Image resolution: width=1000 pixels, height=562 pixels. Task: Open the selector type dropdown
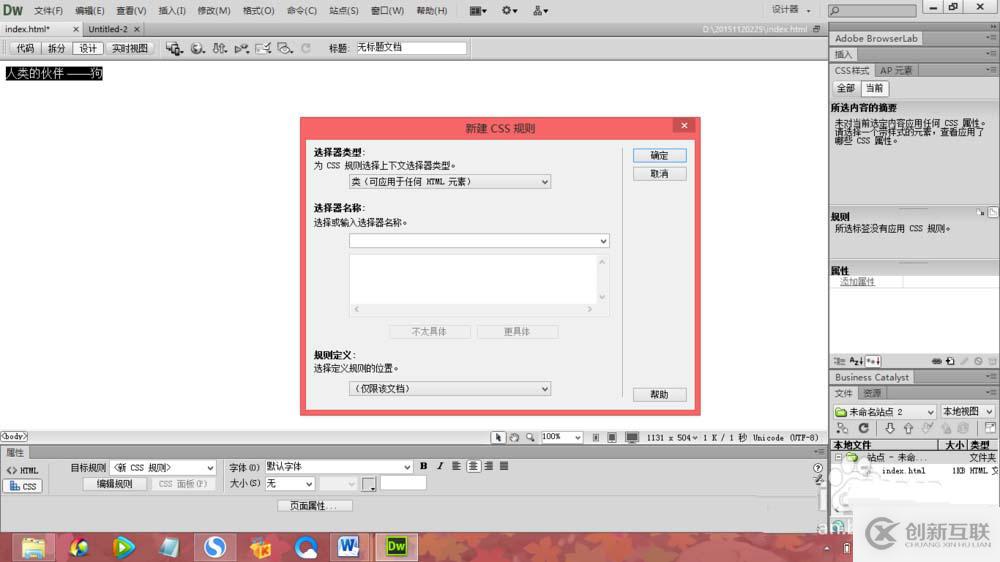point(450,182)
